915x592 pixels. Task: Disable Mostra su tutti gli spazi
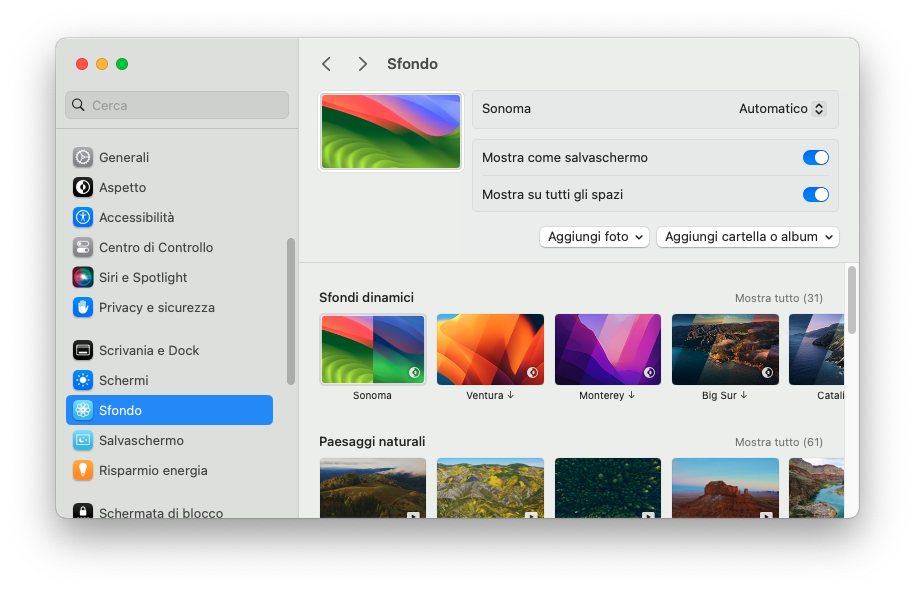point(815,194)
